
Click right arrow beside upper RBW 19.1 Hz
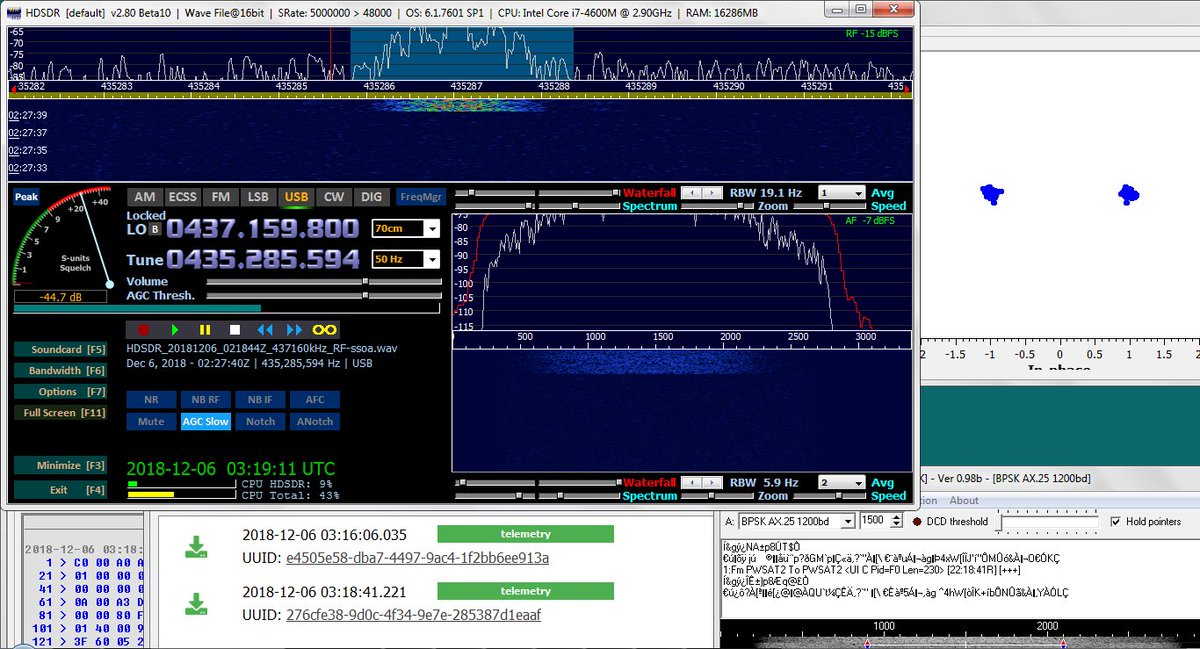[x=710, y=193]
